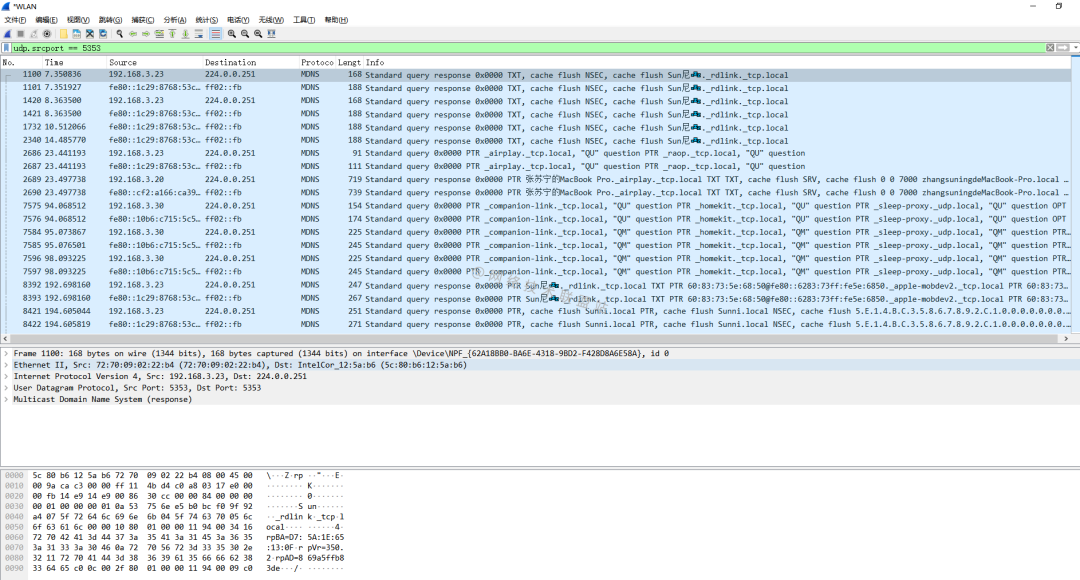Toggle auto-scroll during live capture
The image size is (1080, 580).
[x=198, y=34]
